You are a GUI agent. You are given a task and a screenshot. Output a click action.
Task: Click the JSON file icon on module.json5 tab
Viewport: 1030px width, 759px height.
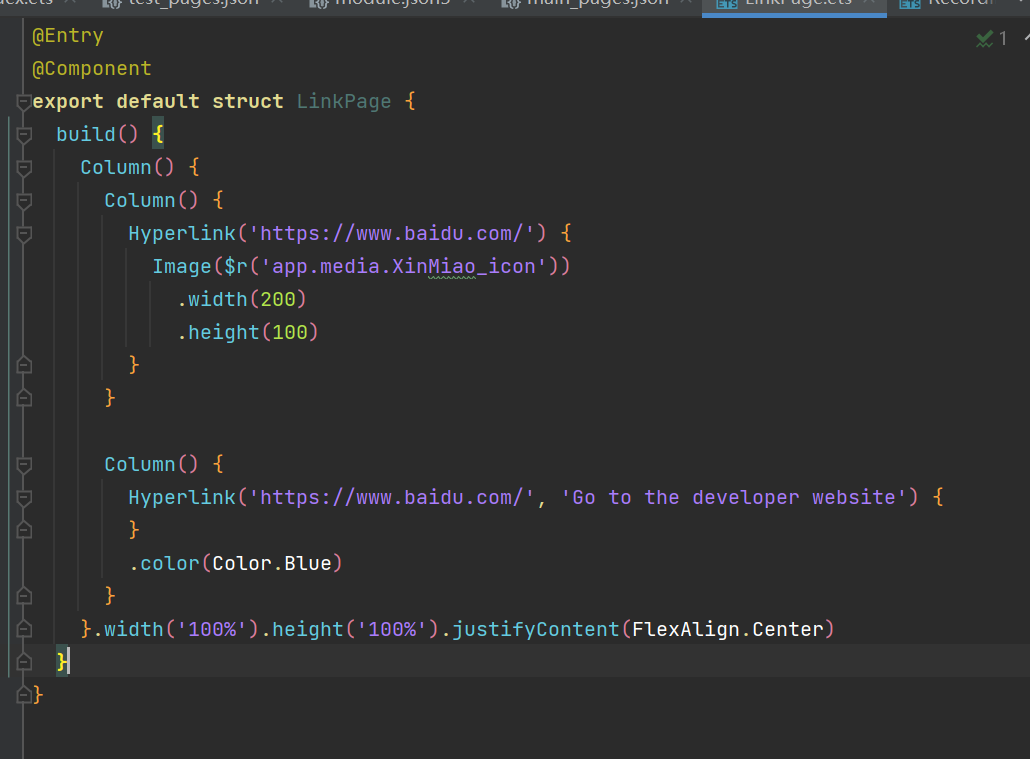click(319, 3)
